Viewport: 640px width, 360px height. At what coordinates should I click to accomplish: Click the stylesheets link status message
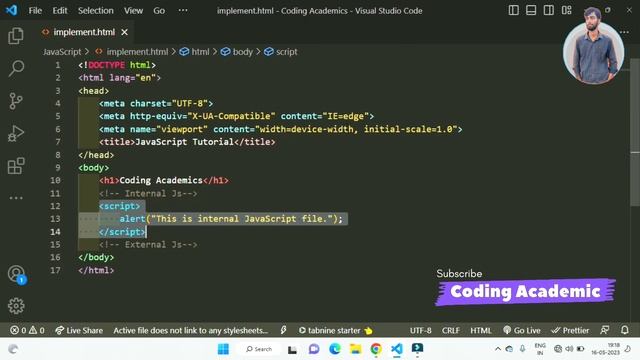(x=190, y=330)
